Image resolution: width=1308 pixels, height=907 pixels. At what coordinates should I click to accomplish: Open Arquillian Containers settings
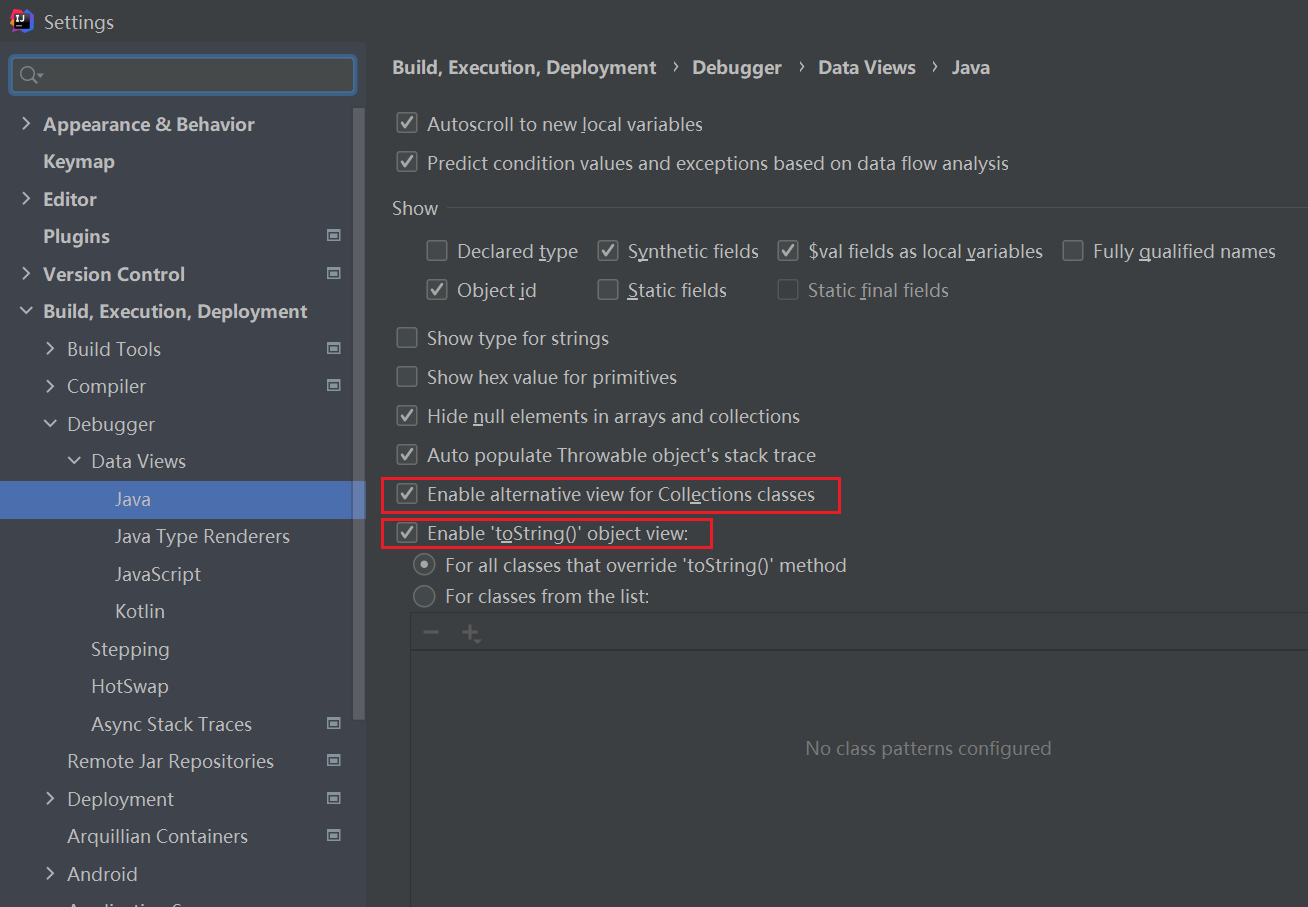(157, 836)
